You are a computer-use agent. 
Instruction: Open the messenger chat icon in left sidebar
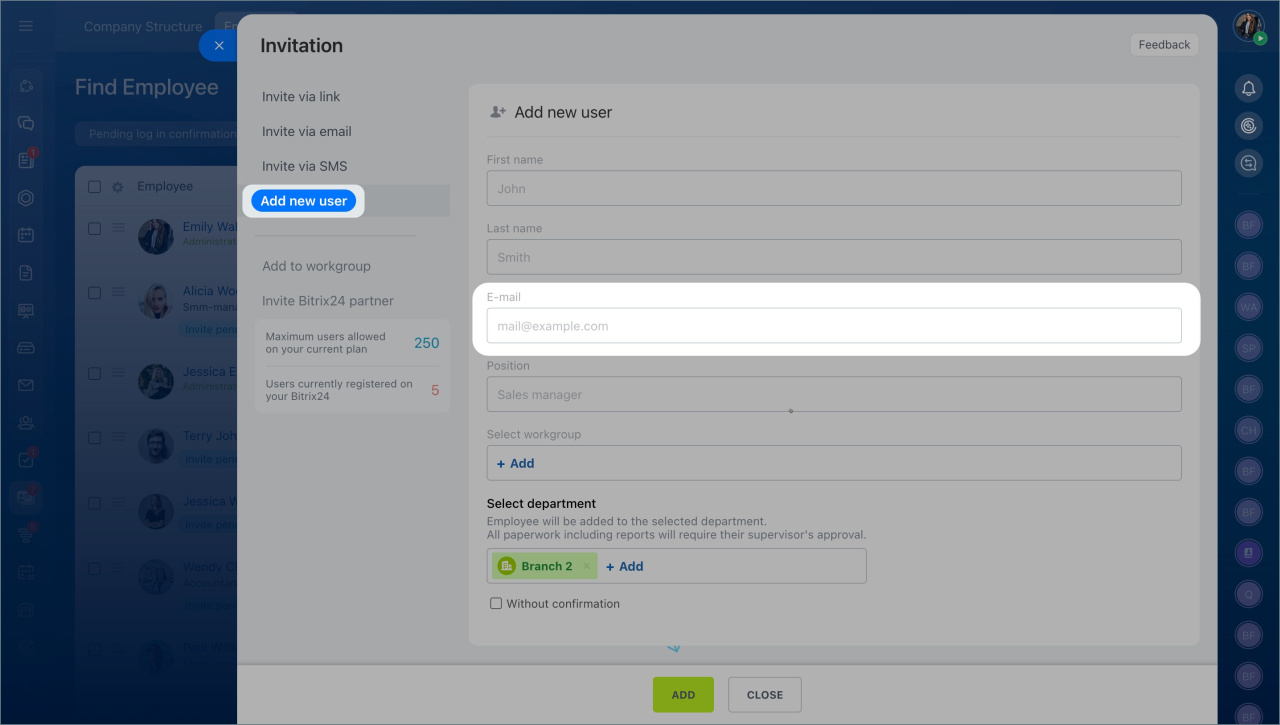tap(26, 123)
